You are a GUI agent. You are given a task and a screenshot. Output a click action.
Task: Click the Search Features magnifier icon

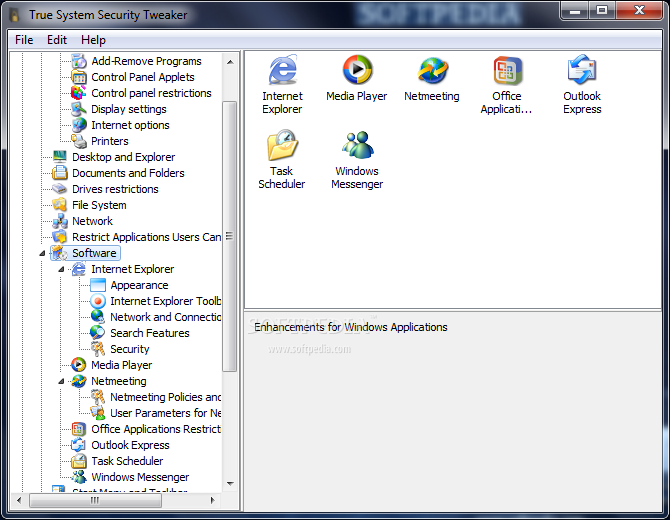click(98, 333)
